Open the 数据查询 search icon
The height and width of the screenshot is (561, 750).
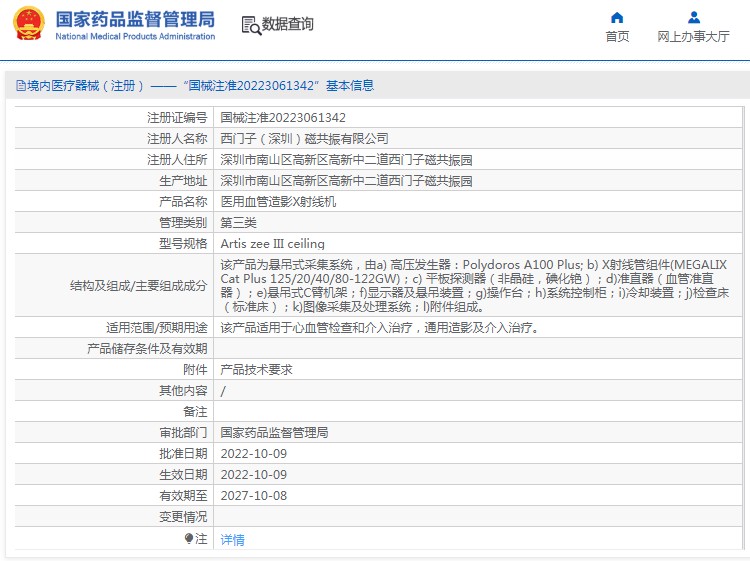251,25
